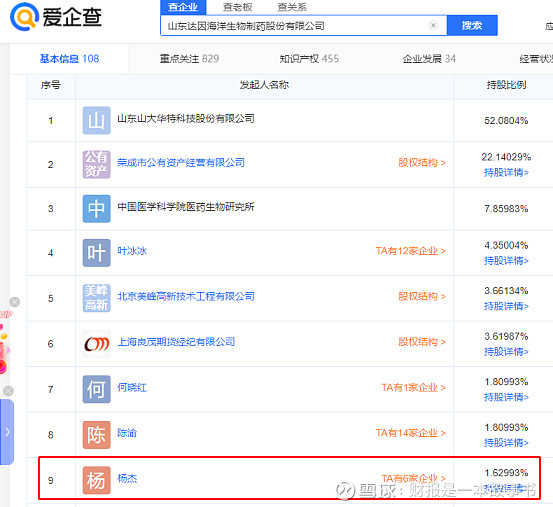The image size is (553, 507).
Task: Click the 52.0804% shareholding value
Action: click(506, 121)
